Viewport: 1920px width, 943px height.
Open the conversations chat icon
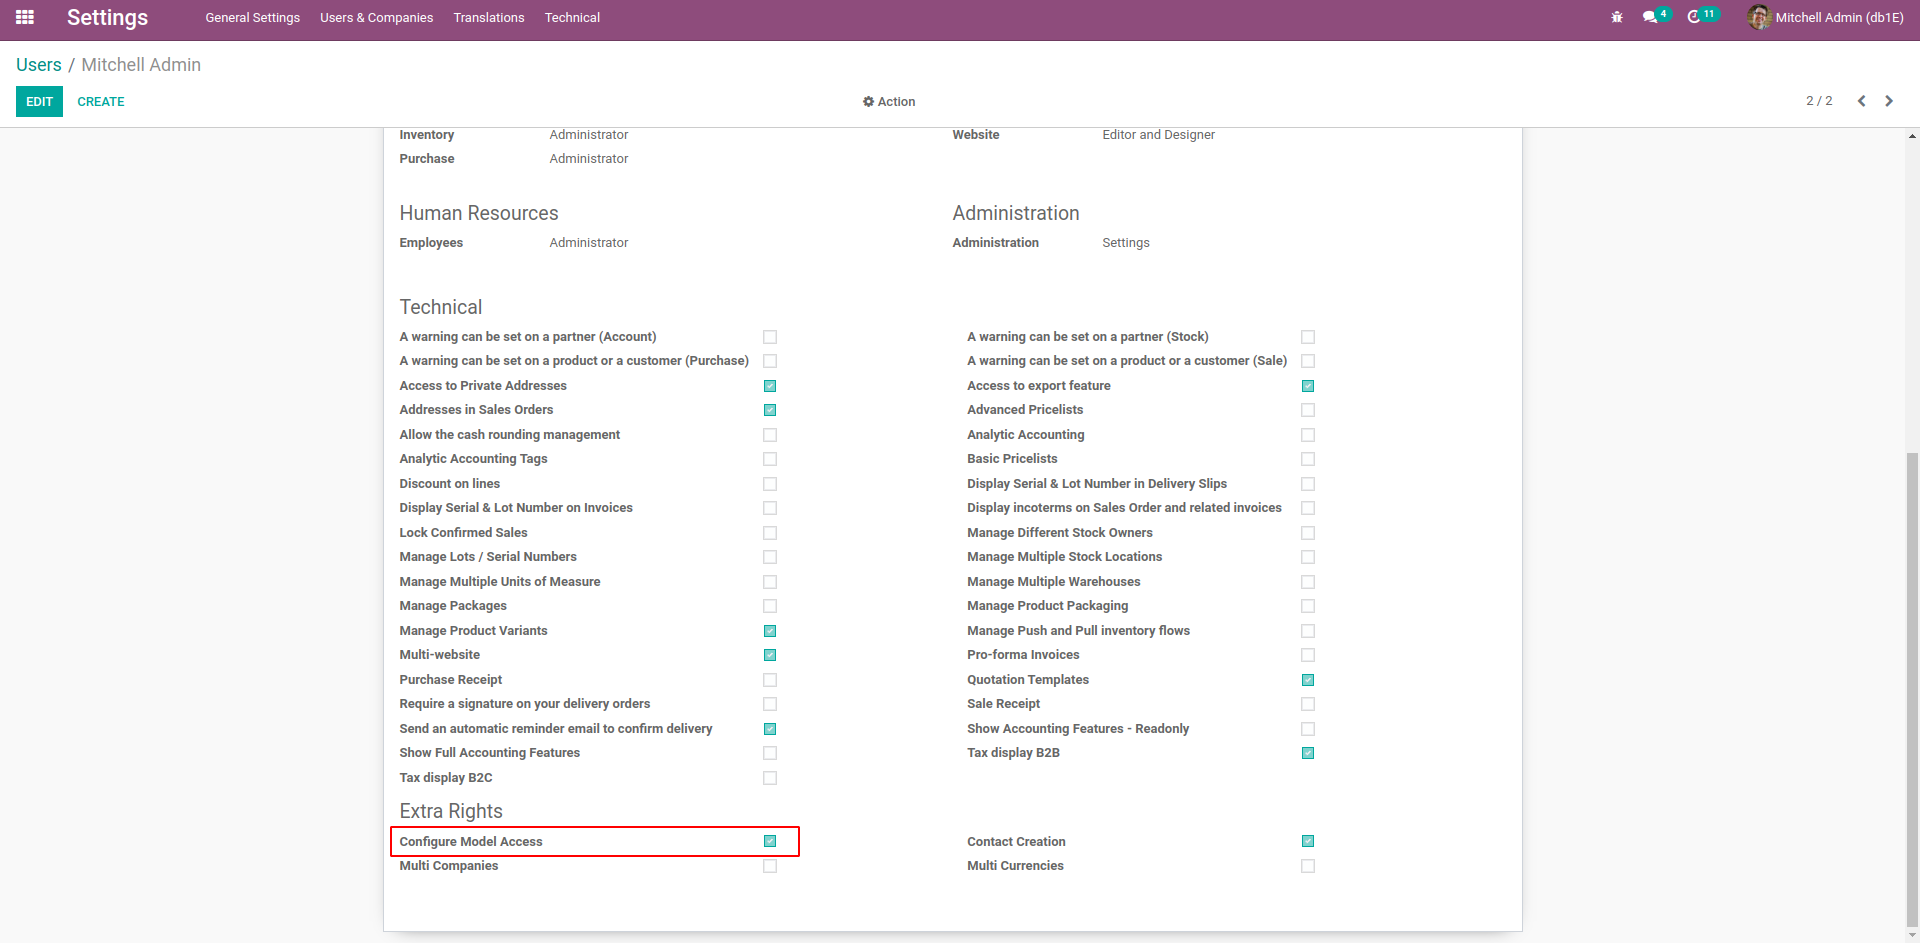1650,17
